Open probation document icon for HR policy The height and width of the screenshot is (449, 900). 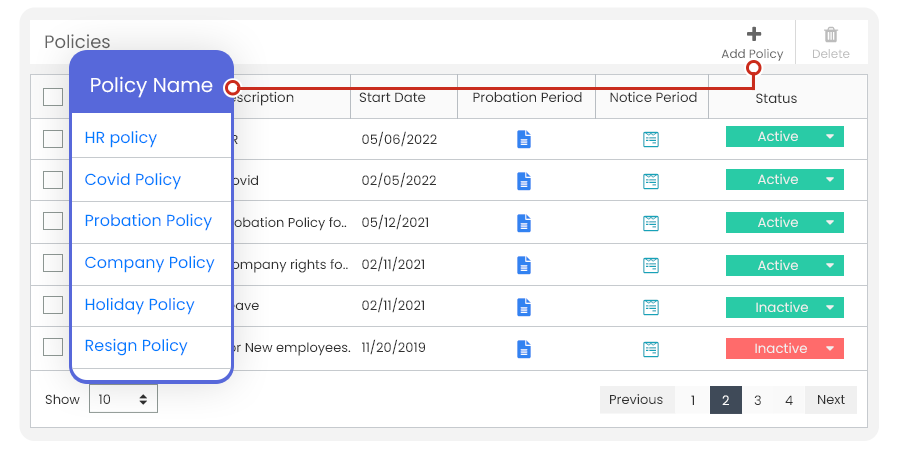[523, 139]
